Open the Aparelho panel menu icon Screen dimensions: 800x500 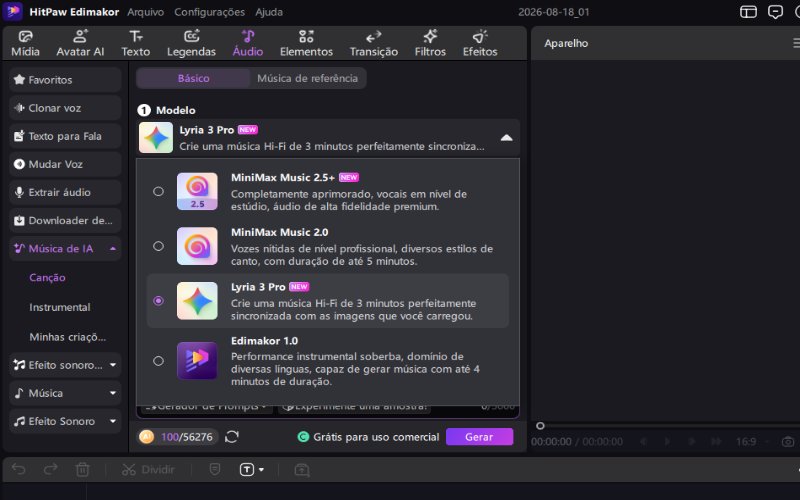(x=796, y=43)
